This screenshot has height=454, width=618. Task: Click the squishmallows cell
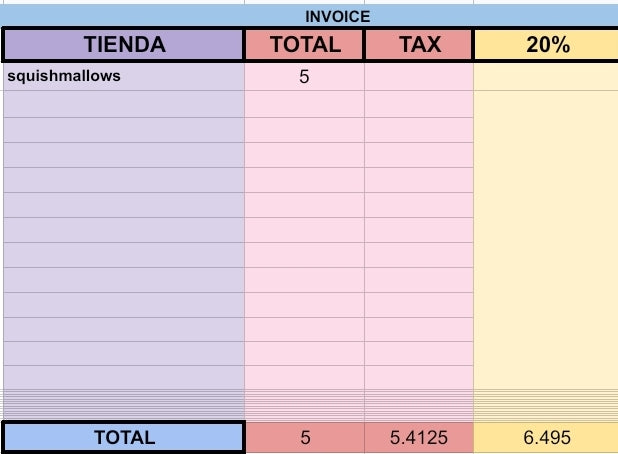[124, 76]
